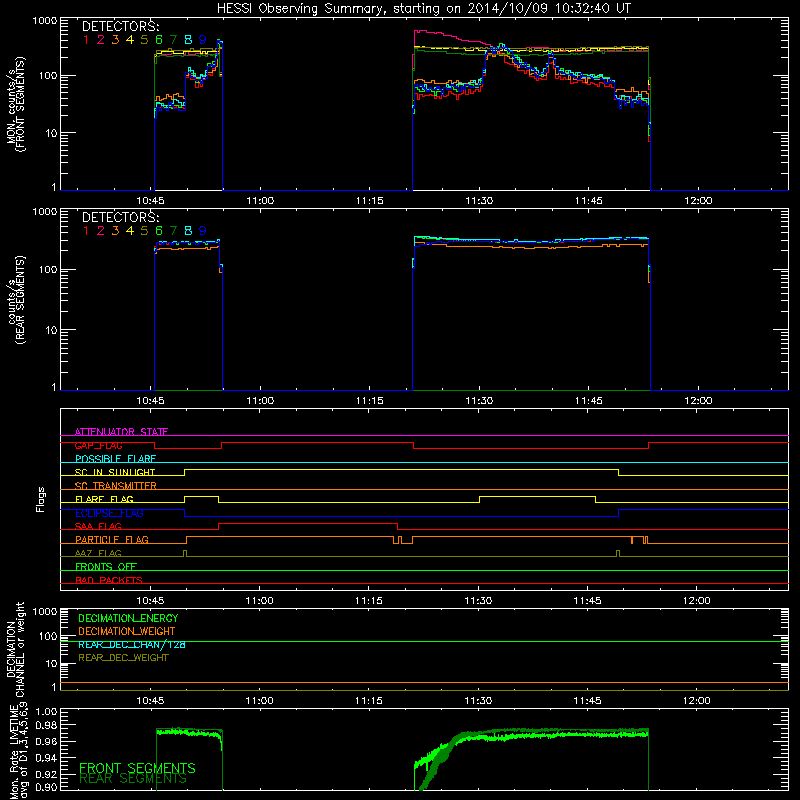800x800 pixels.
Task: Click the DECIMATION CHANNEL or weight axis title
Action: 15,649
